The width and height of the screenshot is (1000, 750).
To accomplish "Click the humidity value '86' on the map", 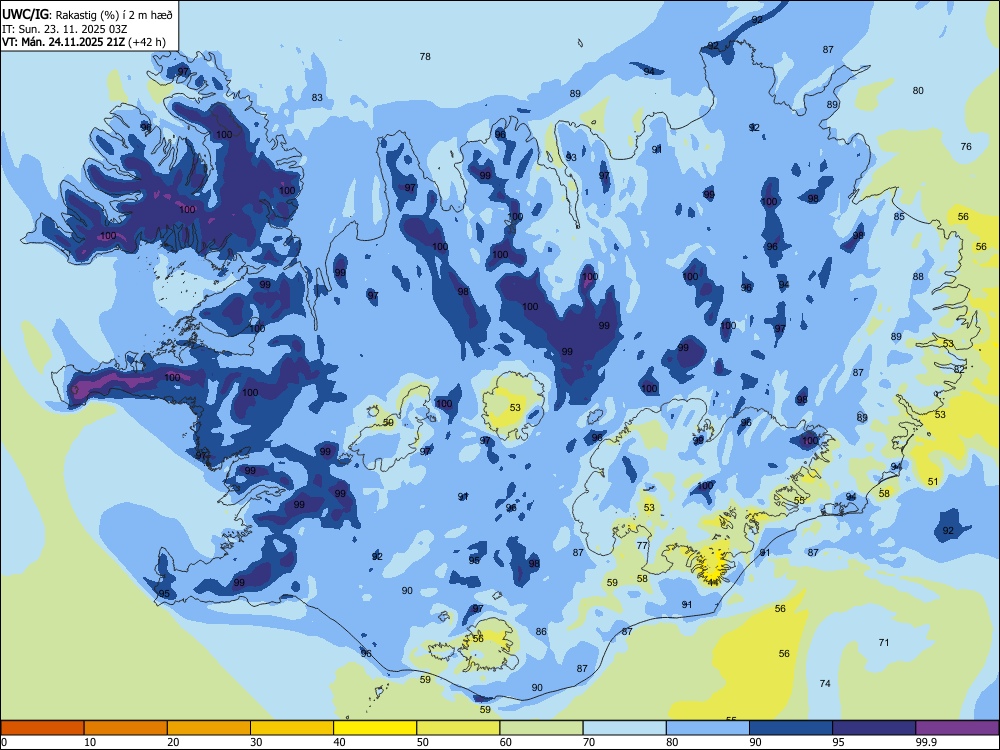I will [x=541, y=632].
